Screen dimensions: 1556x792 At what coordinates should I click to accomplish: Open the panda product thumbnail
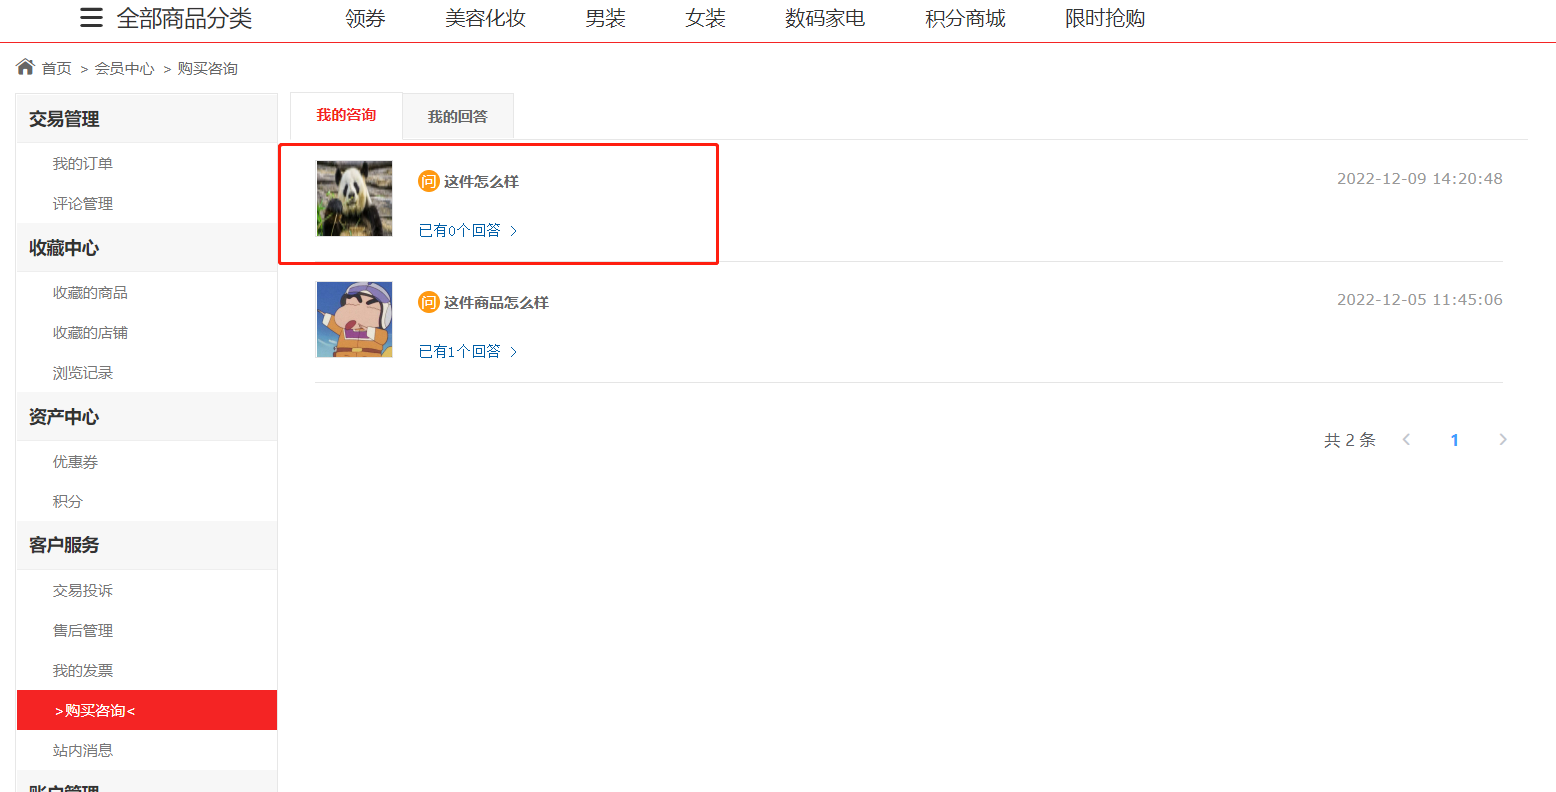[354, 198]
